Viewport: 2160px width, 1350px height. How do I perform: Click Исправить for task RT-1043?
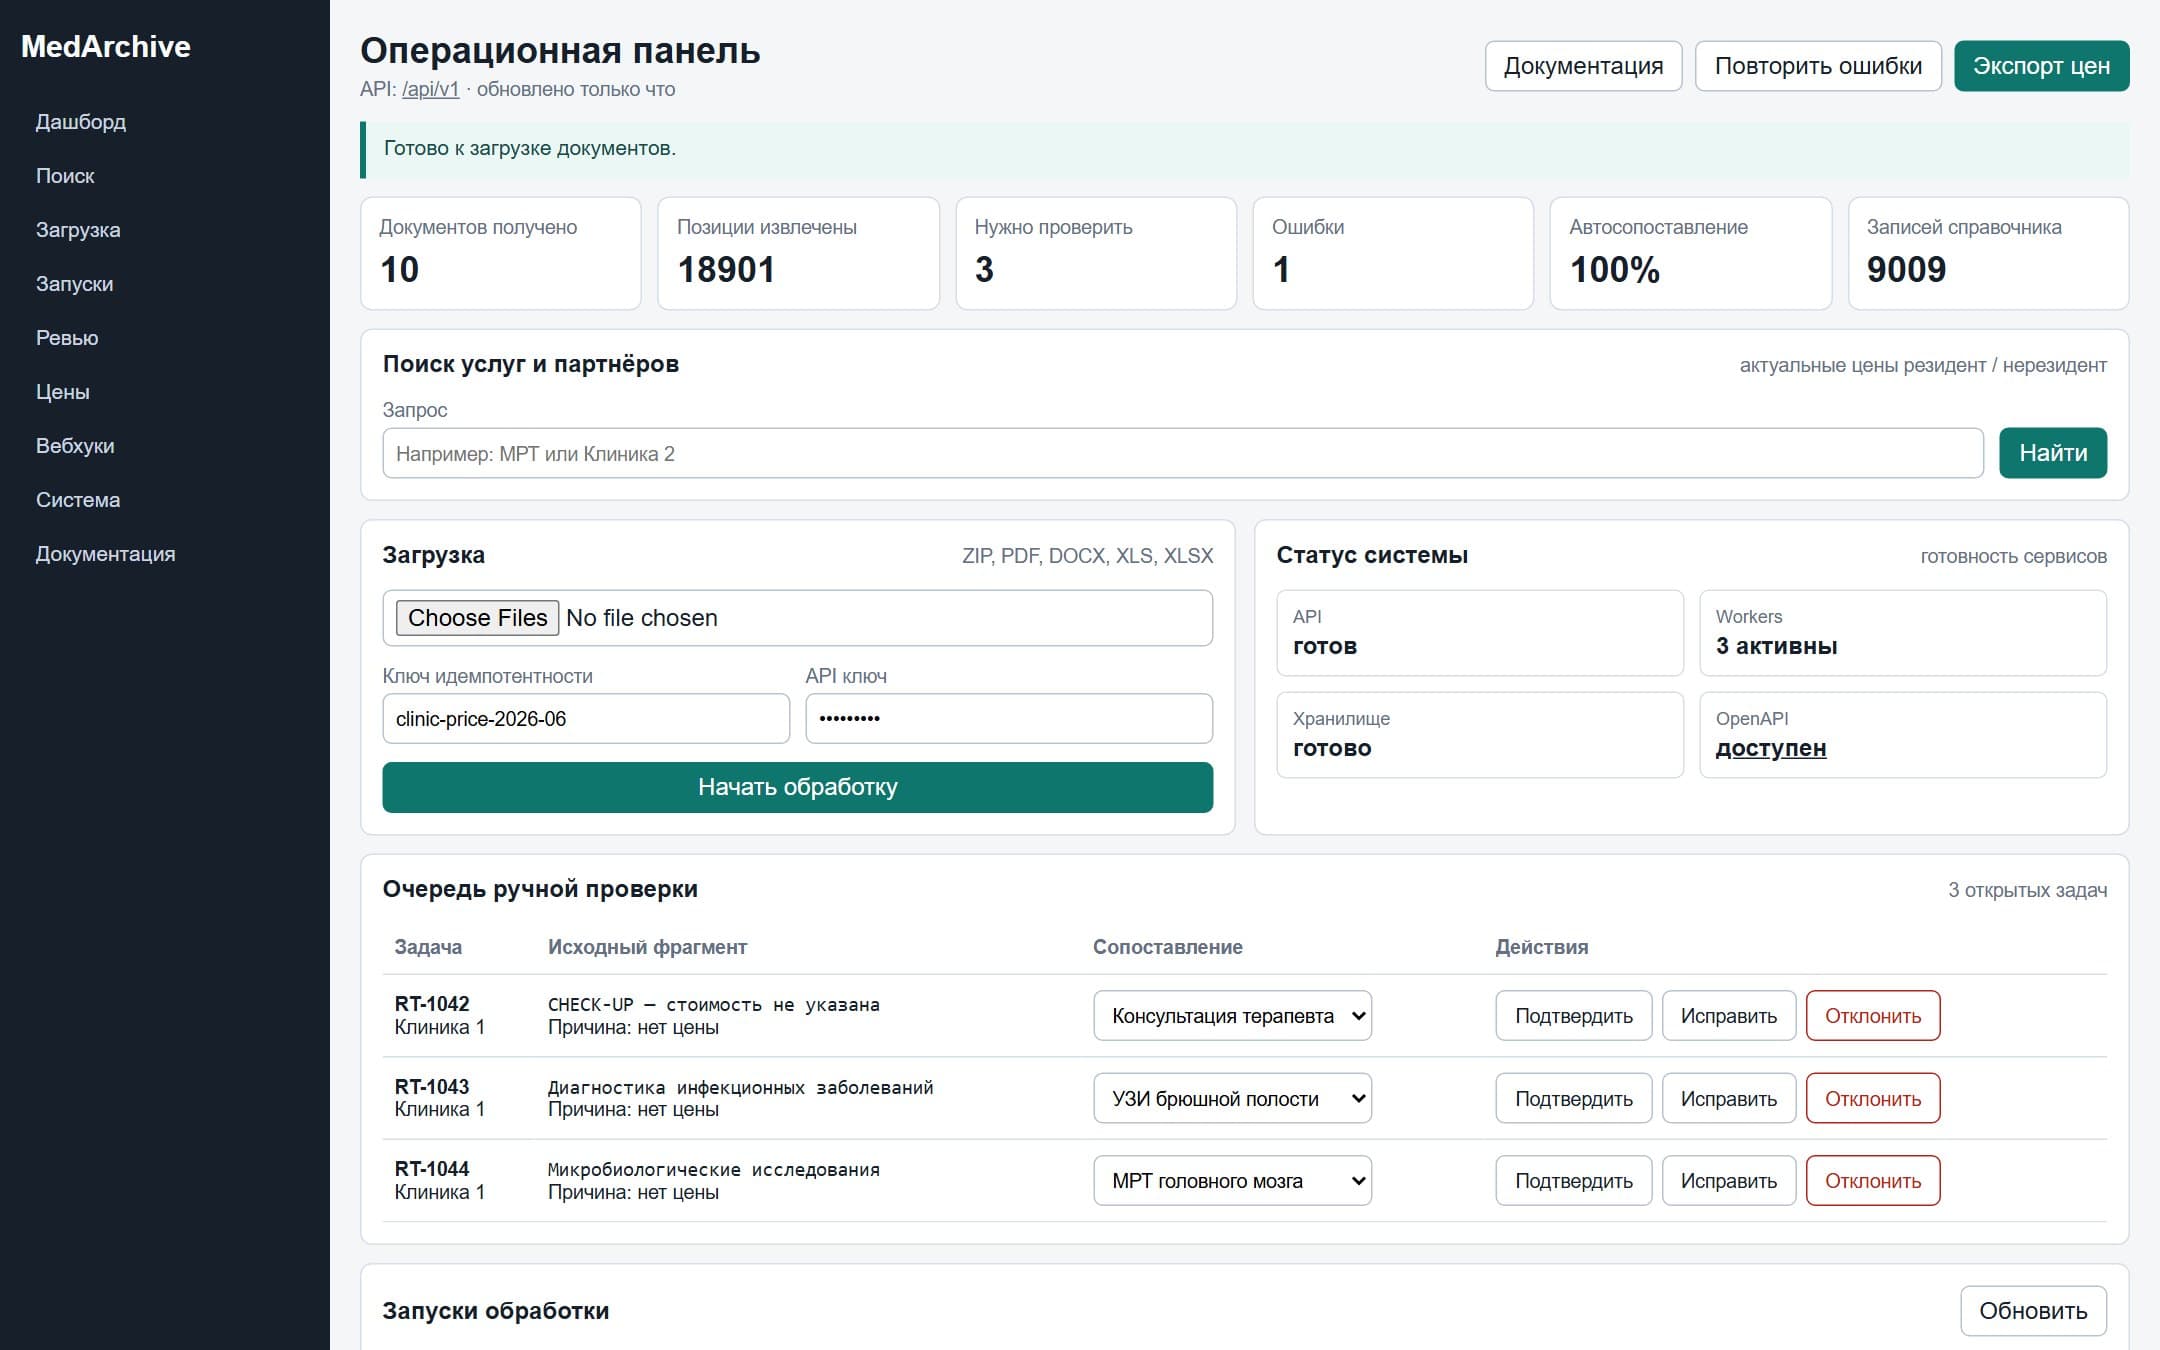[x=1729, y=1099]
